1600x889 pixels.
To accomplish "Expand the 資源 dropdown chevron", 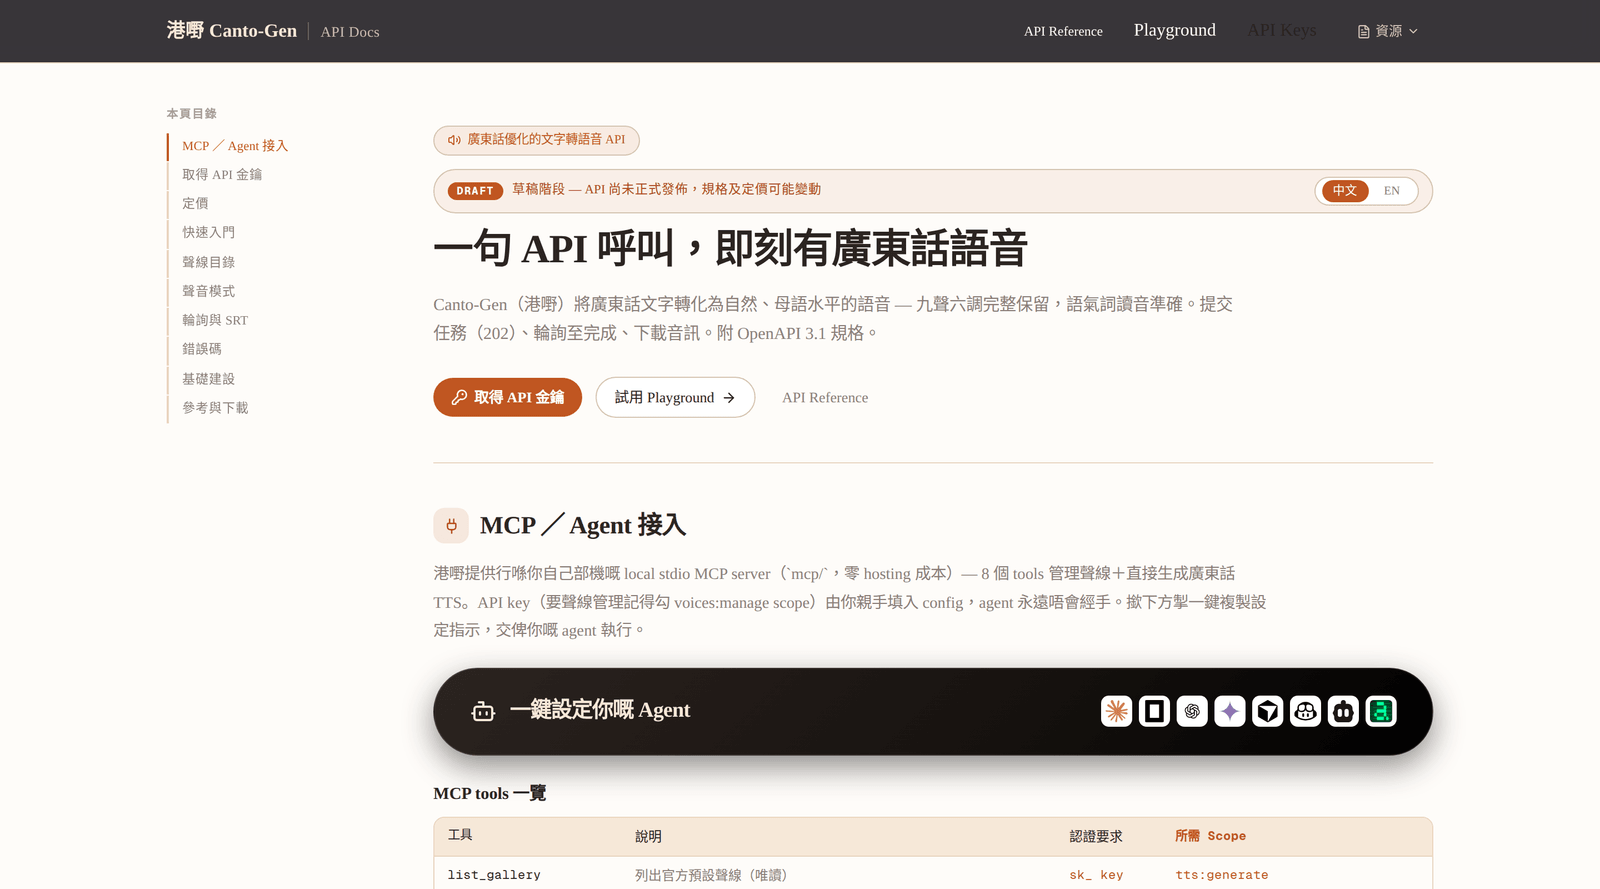I will click(1413, 32).
